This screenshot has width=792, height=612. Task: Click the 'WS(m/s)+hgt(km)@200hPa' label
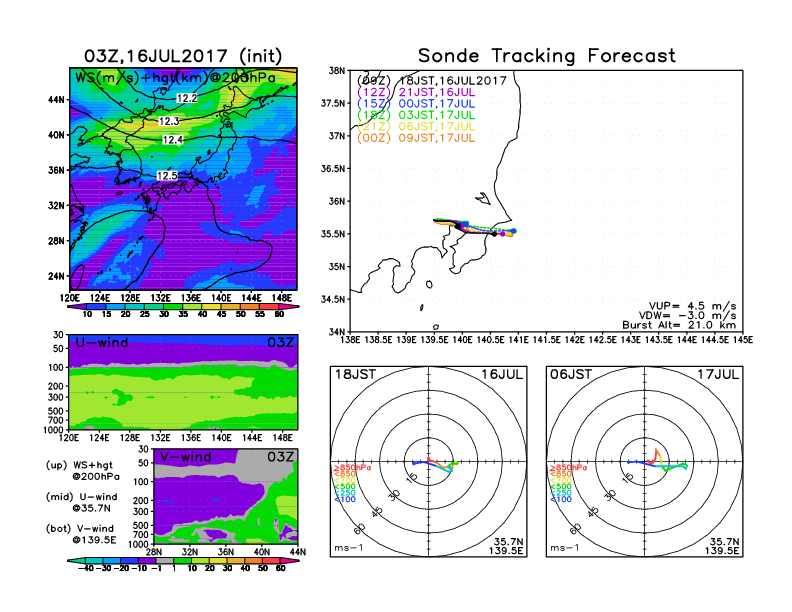click(x=175, y=78)
